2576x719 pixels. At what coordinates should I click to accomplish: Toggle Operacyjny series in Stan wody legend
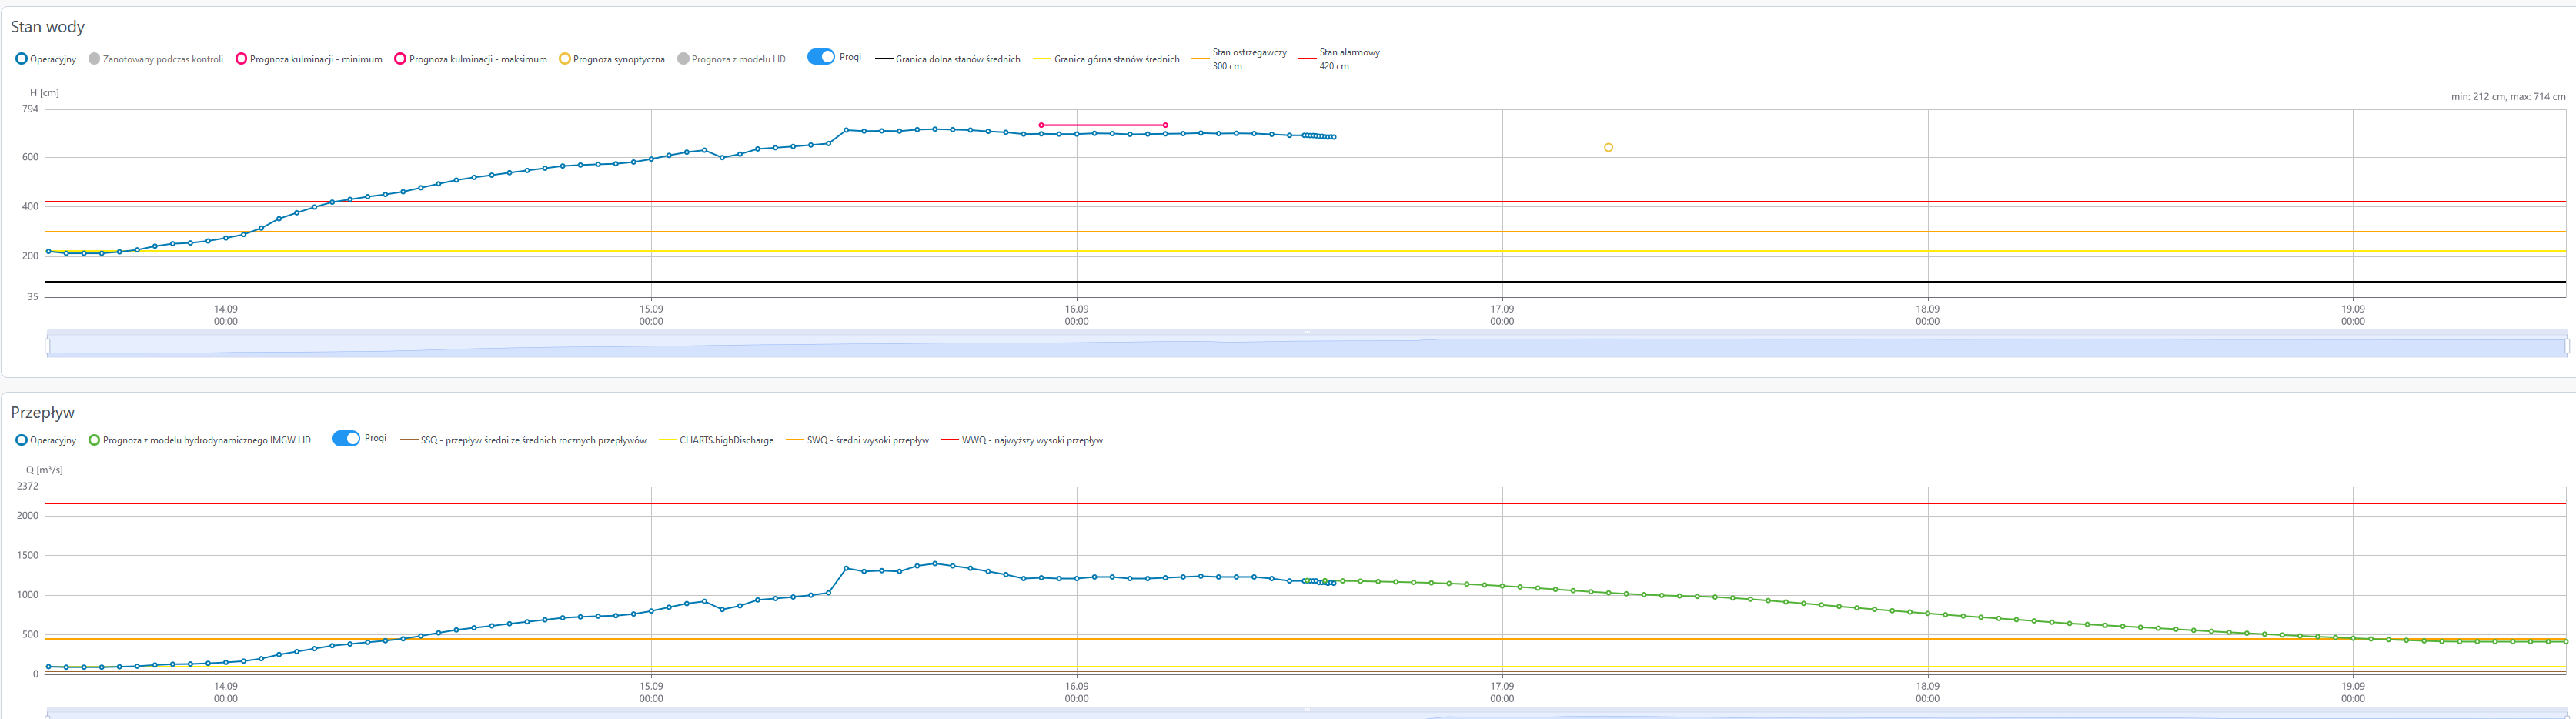pyautogui.click(x=45, y=59)
